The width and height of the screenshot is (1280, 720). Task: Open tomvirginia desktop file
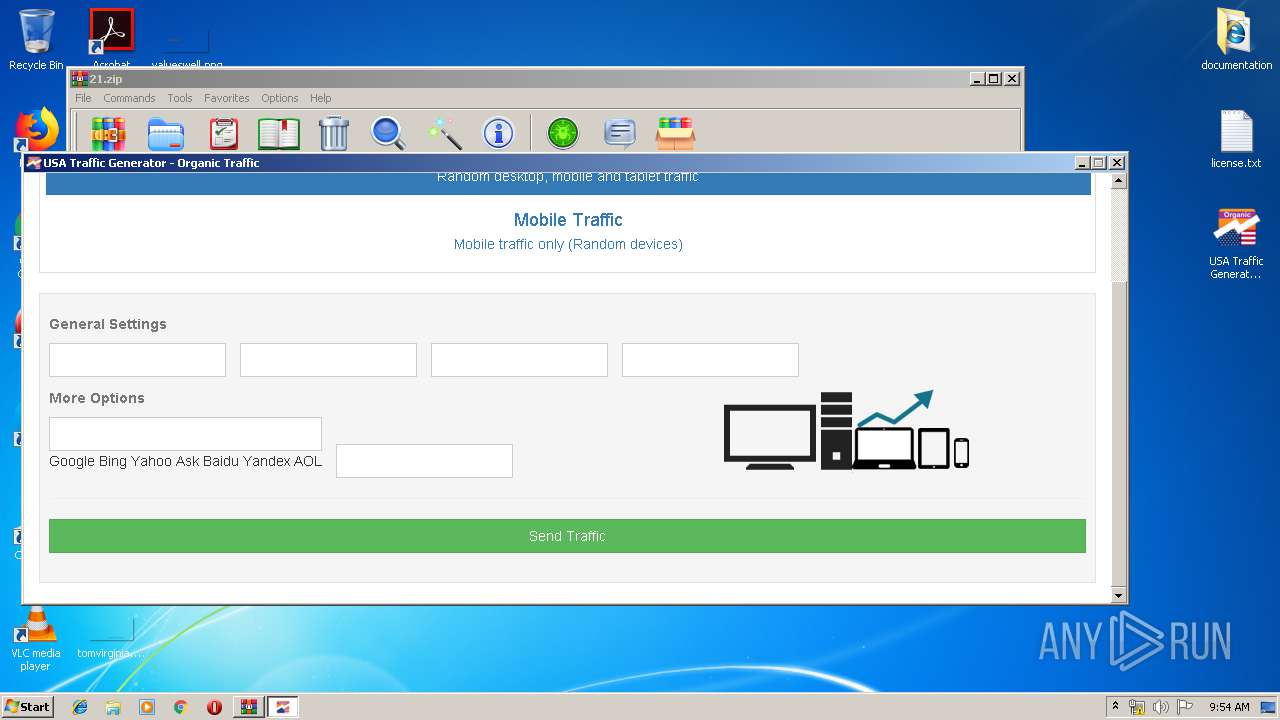(111, 640)
